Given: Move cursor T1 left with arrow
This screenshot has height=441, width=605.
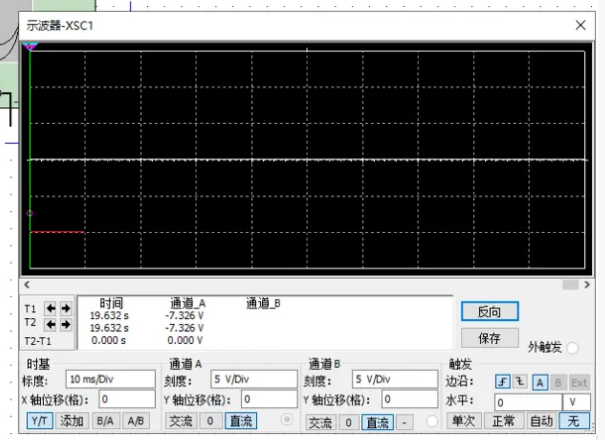Looking at the screenshot, I should coord(51,309).
